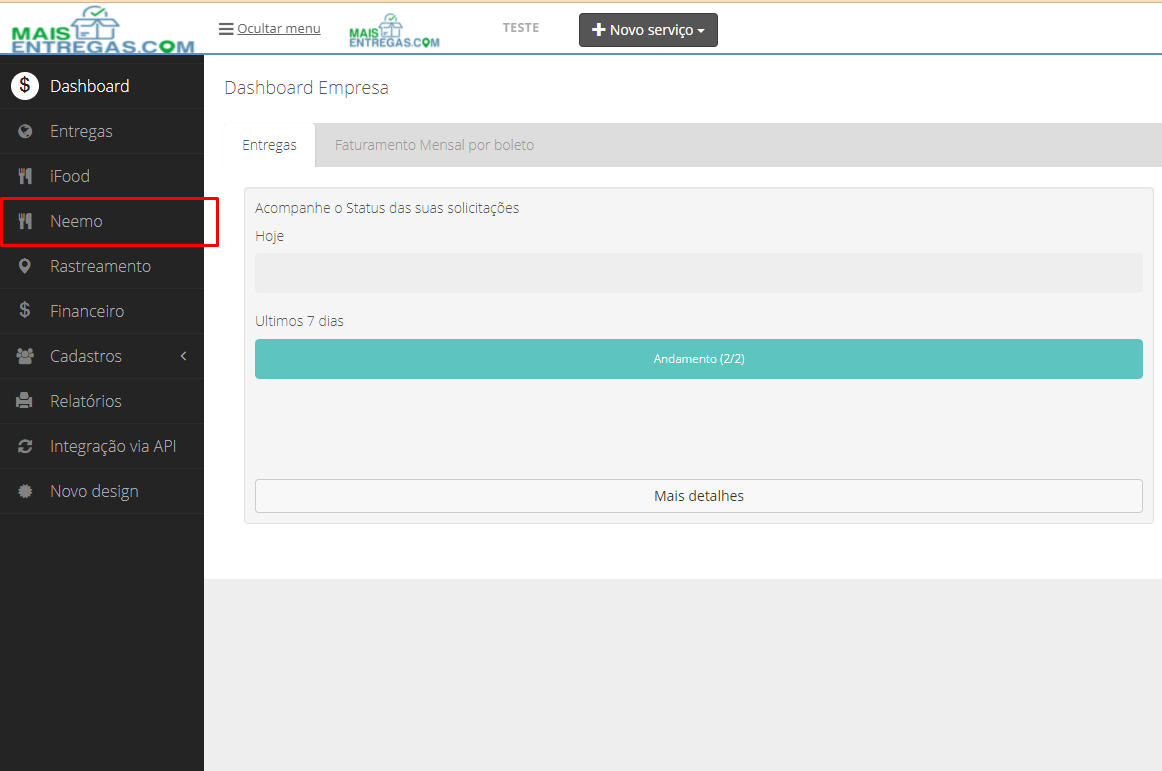Open the Novo serviço dropdown
This screenshot has height=771, width=1162.
tap(648, 30)
